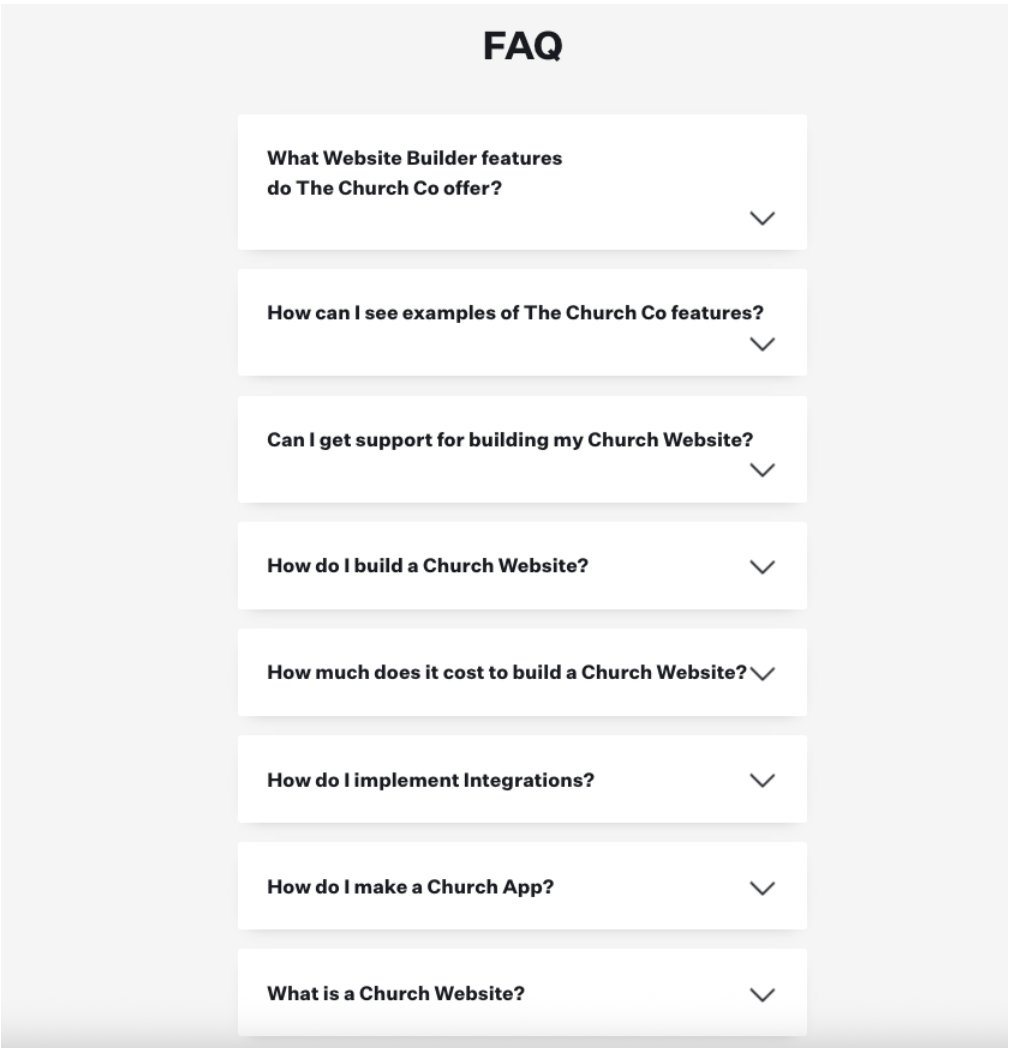The width and height of the screenshot is (1010, 1051).
Task: Click chevron under examples of features question
Action: coord(762,344)
